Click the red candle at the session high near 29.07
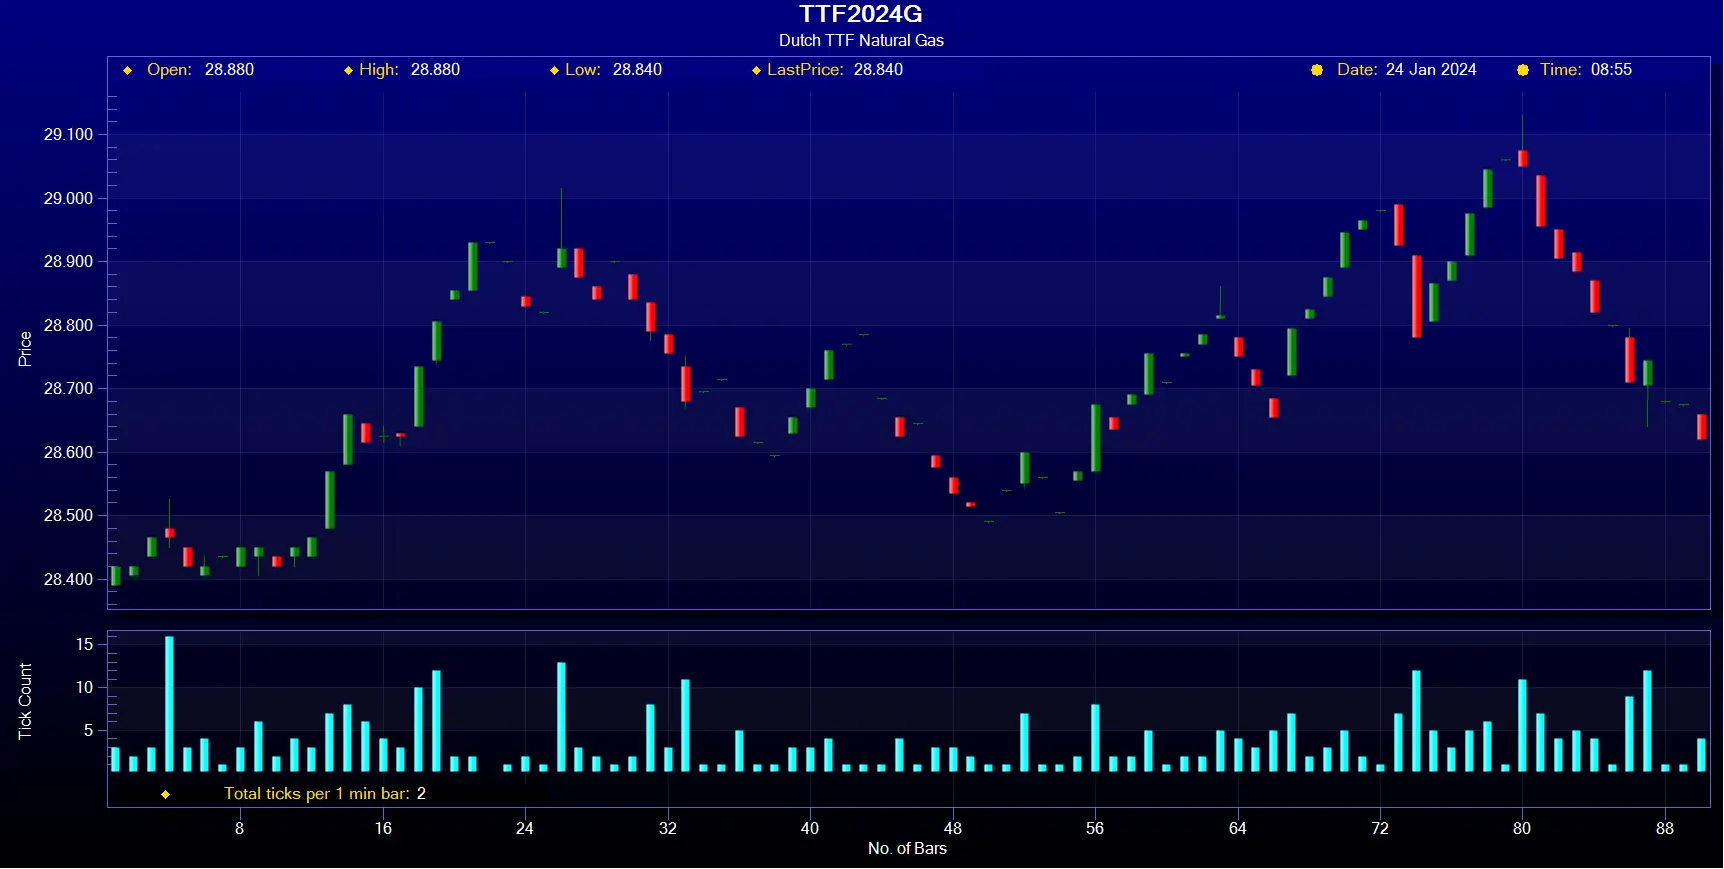The image size is (1724, 869). 1523,158
